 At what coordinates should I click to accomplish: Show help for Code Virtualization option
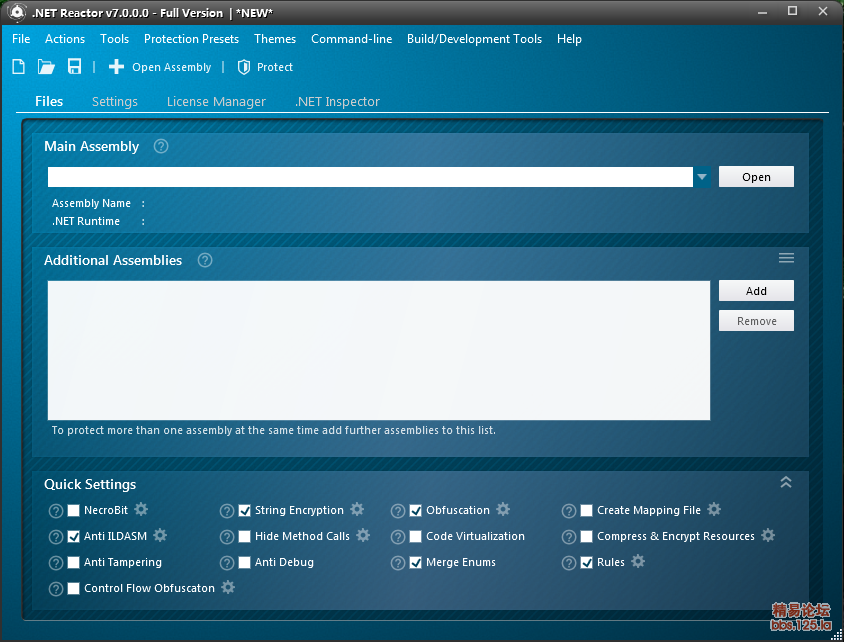point(398,537)
